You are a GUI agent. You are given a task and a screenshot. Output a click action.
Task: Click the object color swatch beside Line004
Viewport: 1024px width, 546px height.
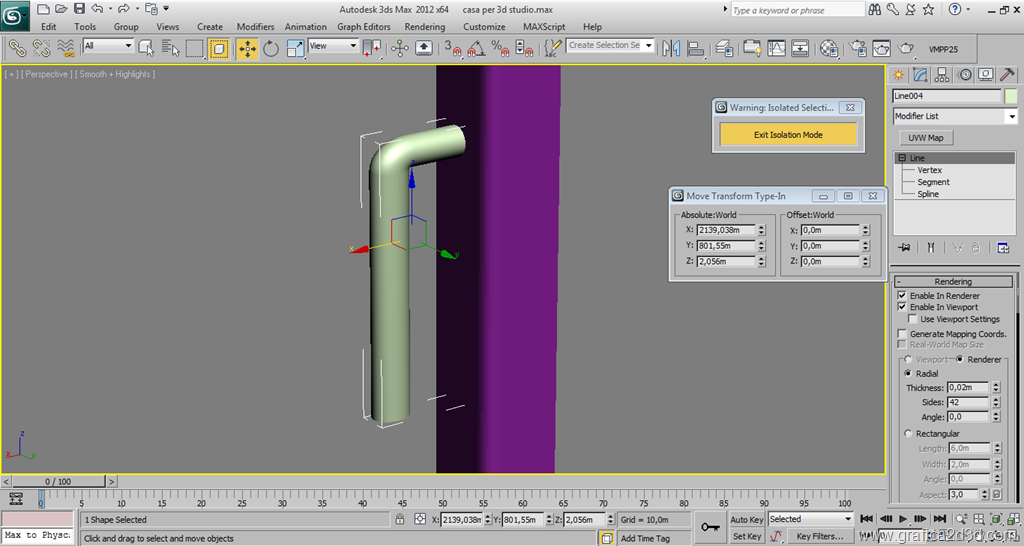tap(1011, 96)
